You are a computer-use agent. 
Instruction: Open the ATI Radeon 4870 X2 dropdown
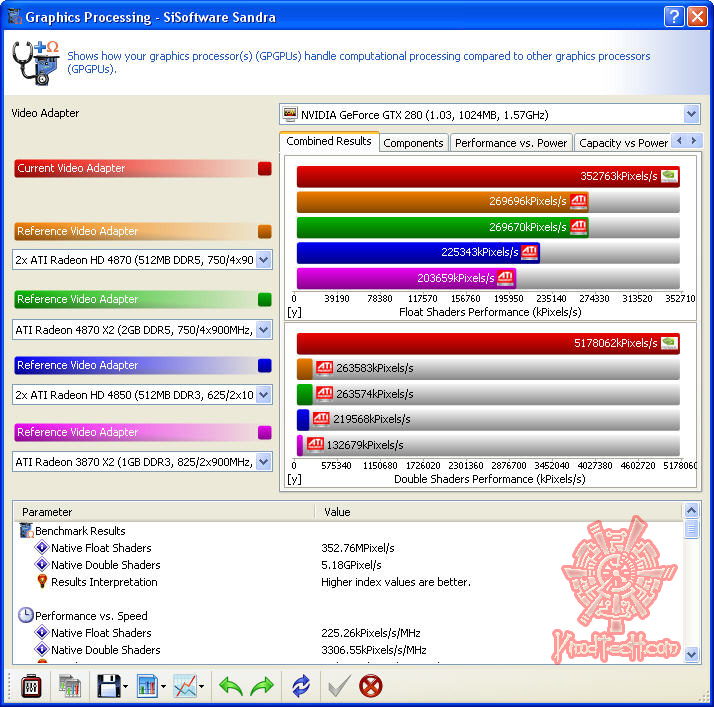click(x=264, y=329)
